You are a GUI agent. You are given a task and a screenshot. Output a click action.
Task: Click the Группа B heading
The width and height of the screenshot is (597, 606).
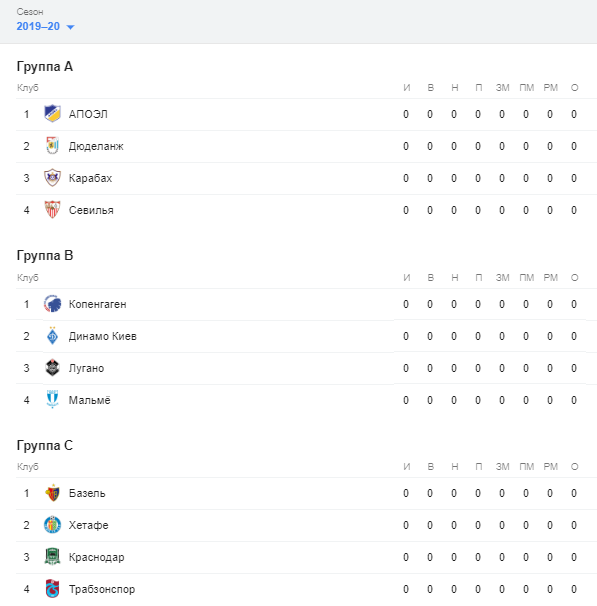point(45,255)
